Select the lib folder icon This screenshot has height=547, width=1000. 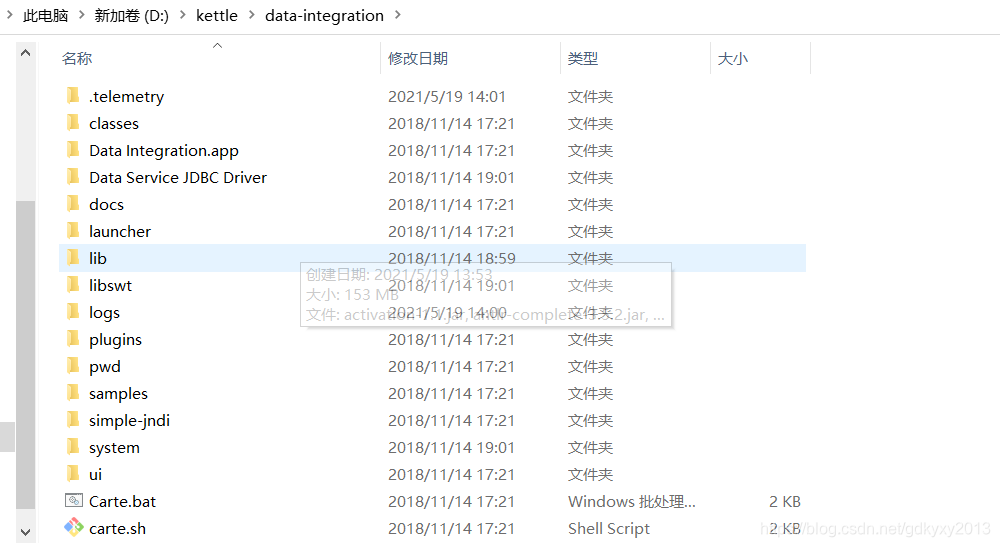(x=73, y=258)
